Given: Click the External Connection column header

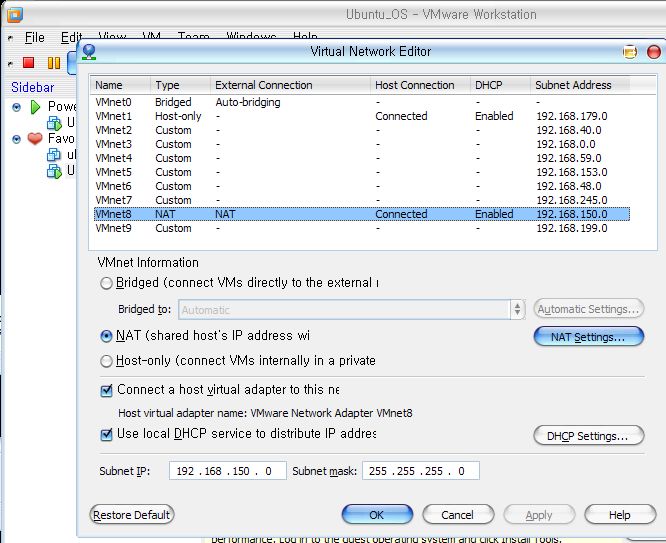Looking at the screenshot, I should click(x=290, y=85).
